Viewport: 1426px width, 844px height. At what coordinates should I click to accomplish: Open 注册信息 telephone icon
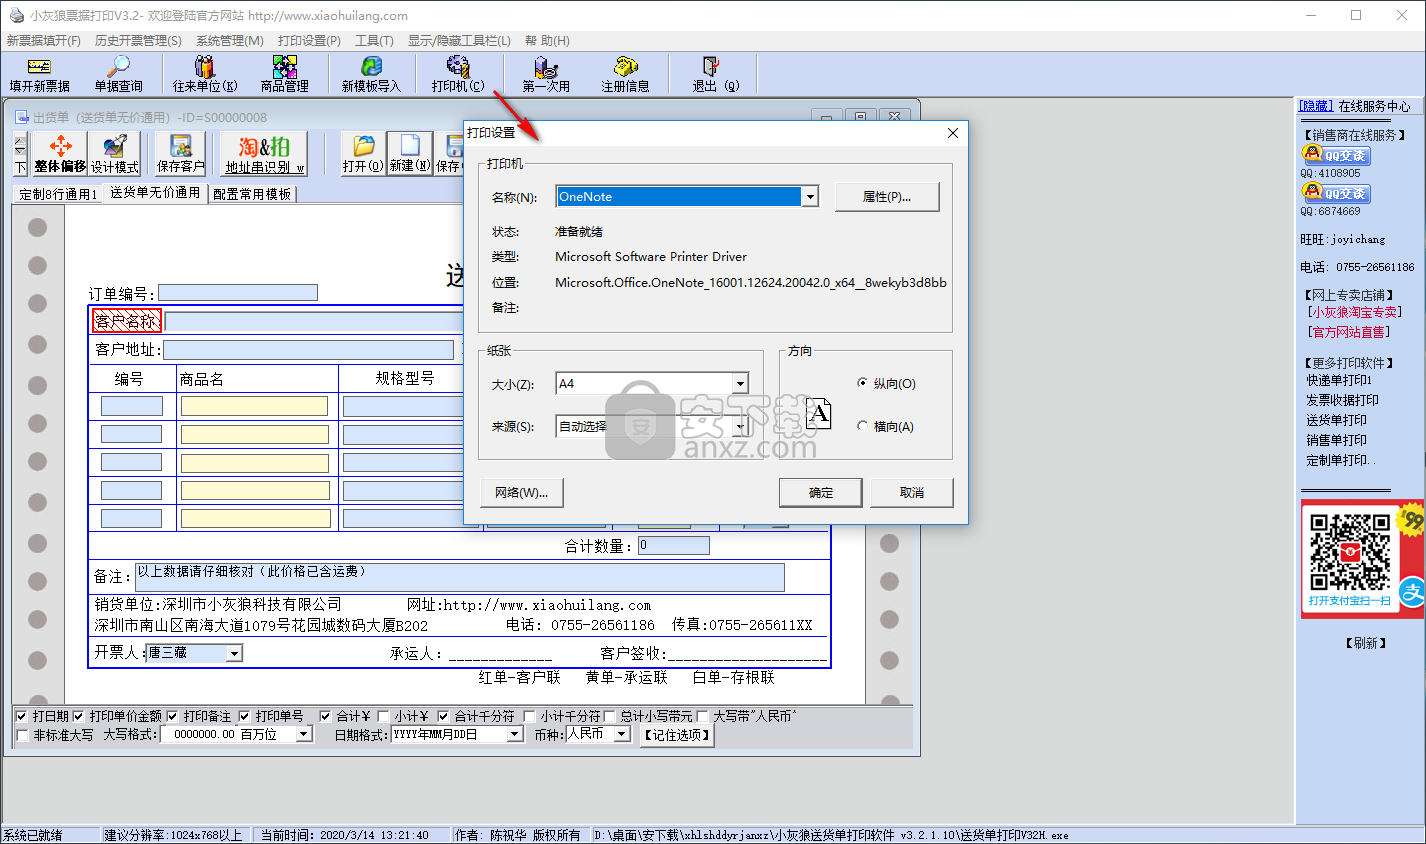pos(625,75)
